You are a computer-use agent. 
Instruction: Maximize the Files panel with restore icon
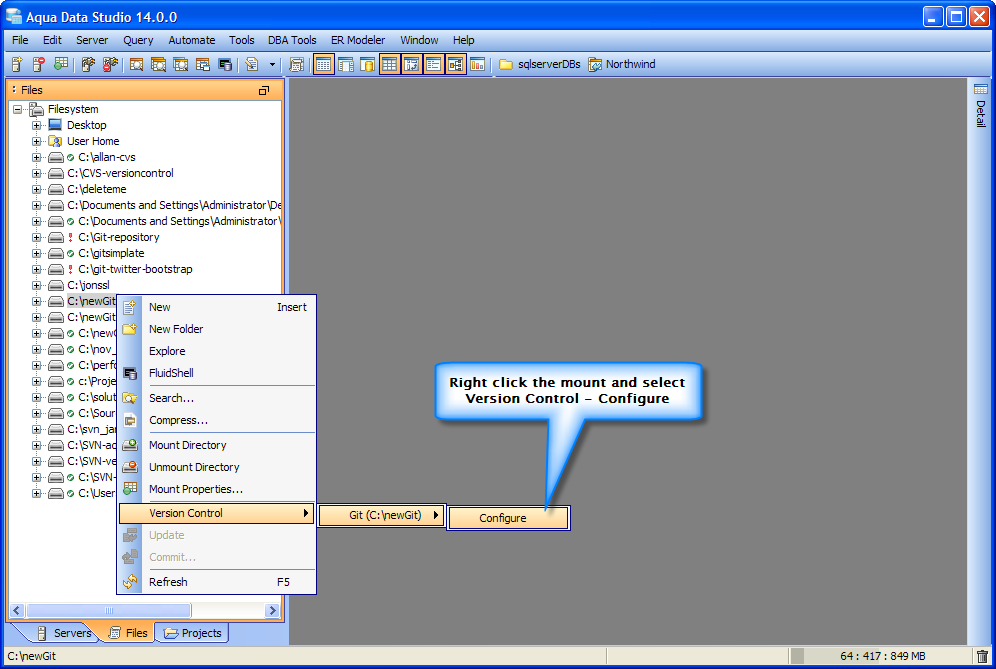(x=264, y=90)
